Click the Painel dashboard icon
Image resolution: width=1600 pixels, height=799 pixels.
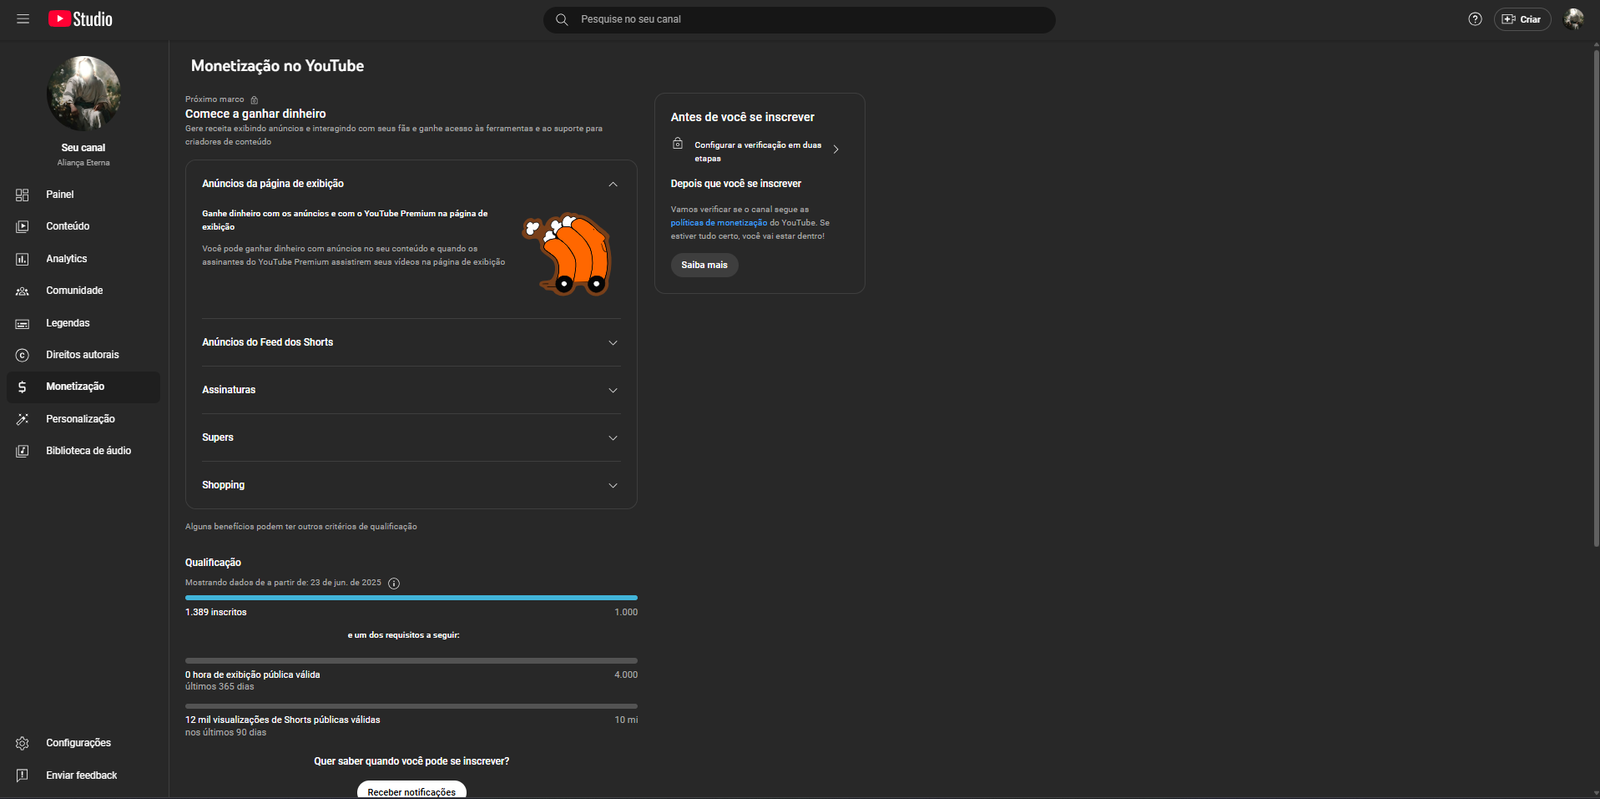[22, 195]
